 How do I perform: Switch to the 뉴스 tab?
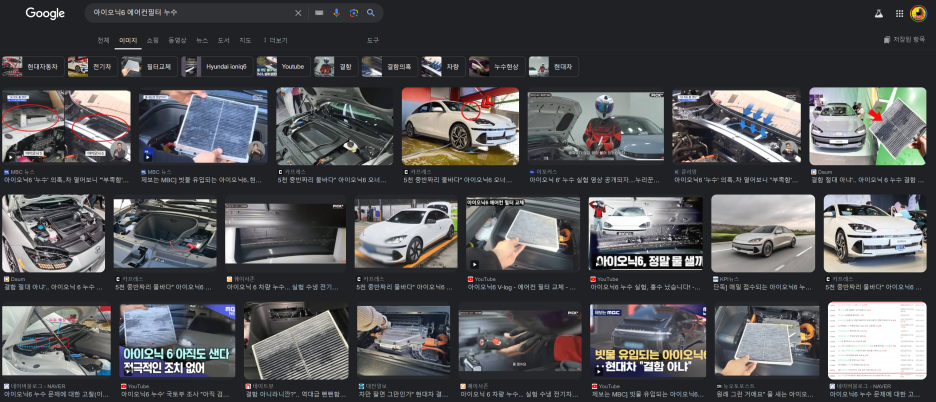pyautogui.click(x=202, y=40)
